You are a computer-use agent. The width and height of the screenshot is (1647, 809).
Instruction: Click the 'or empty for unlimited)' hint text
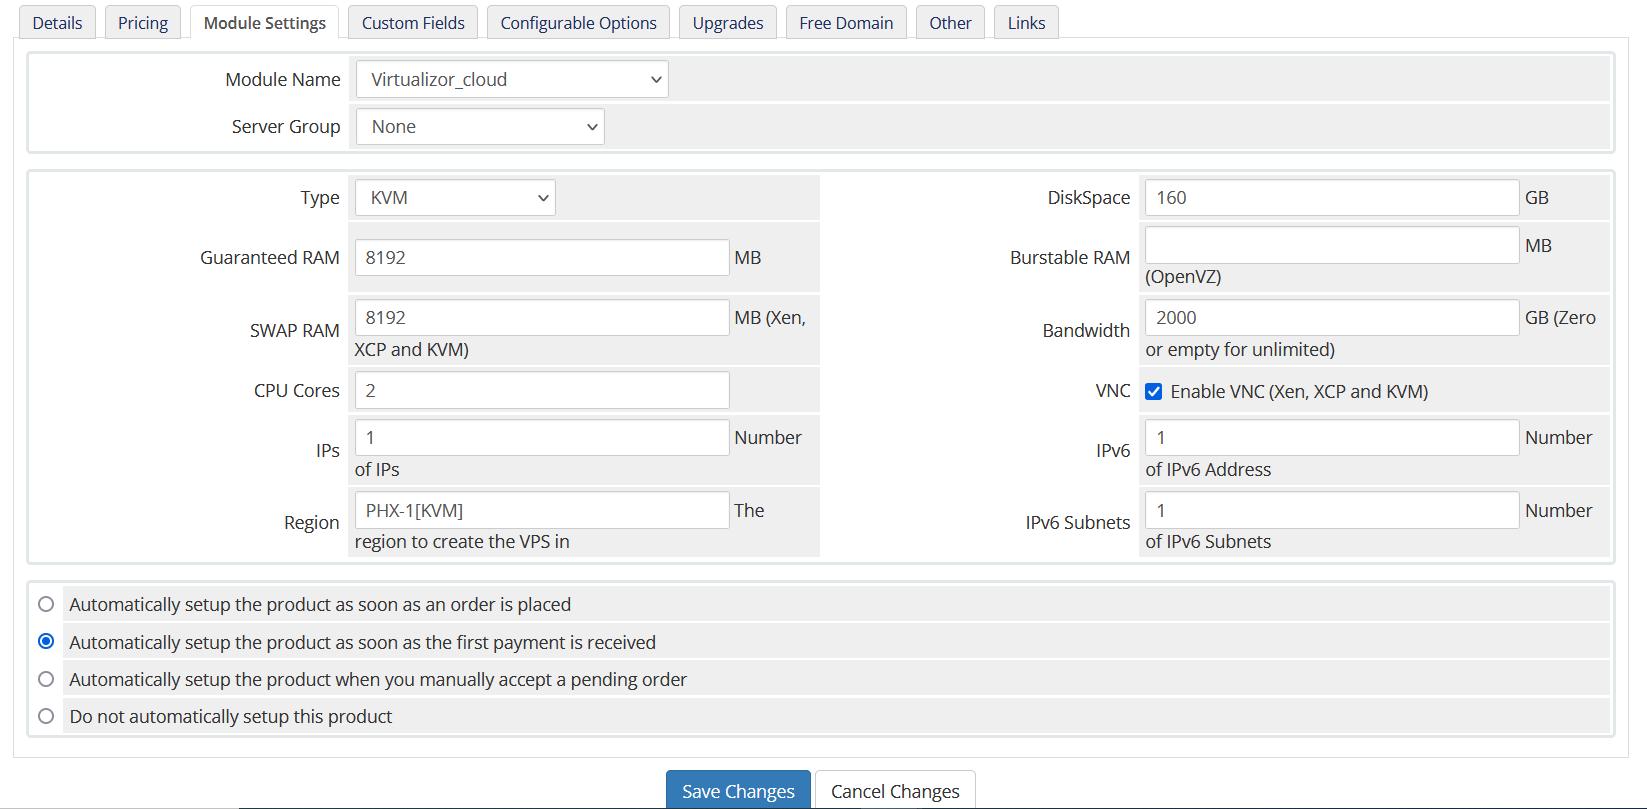tap(1240, 349)
